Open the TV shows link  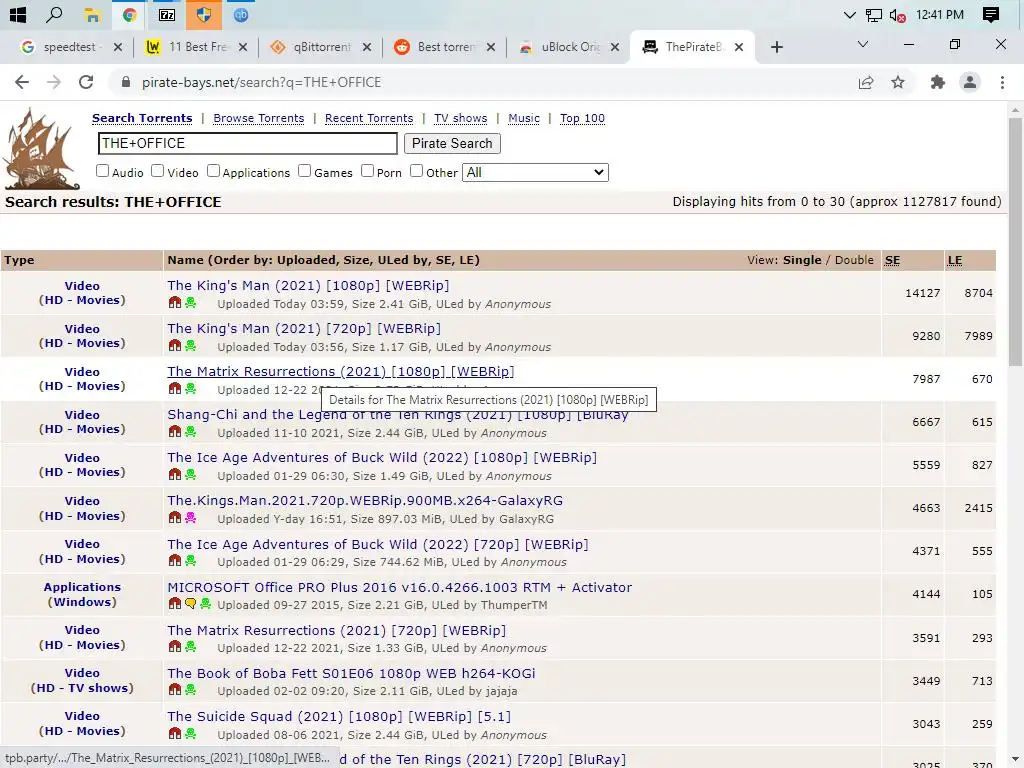[460, 118]
